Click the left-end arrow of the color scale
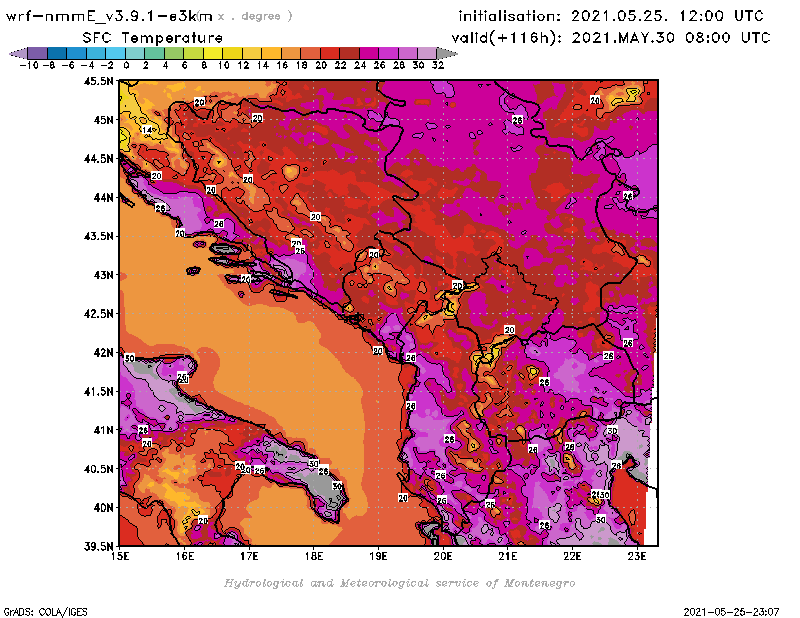Screen dimensions: 800x618 [17, 53]
